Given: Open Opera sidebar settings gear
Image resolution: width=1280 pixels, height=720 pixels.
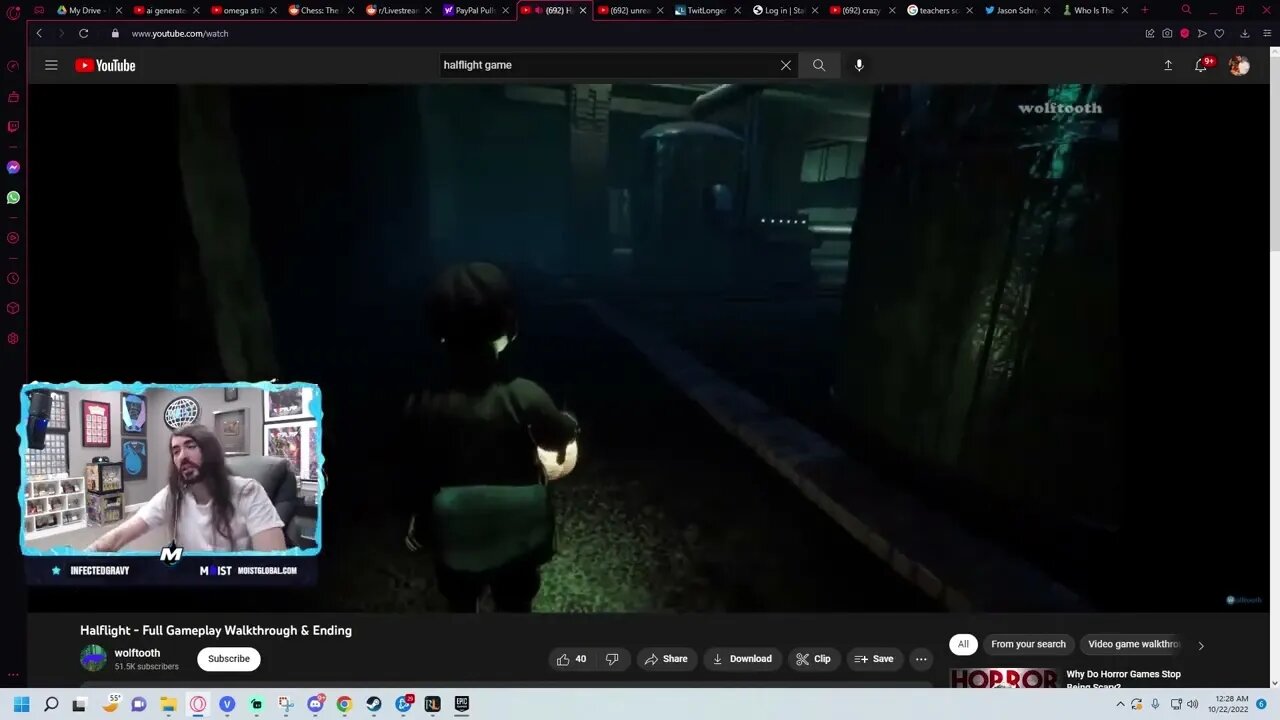Looking at the screenshot, I should coord(13,338).
